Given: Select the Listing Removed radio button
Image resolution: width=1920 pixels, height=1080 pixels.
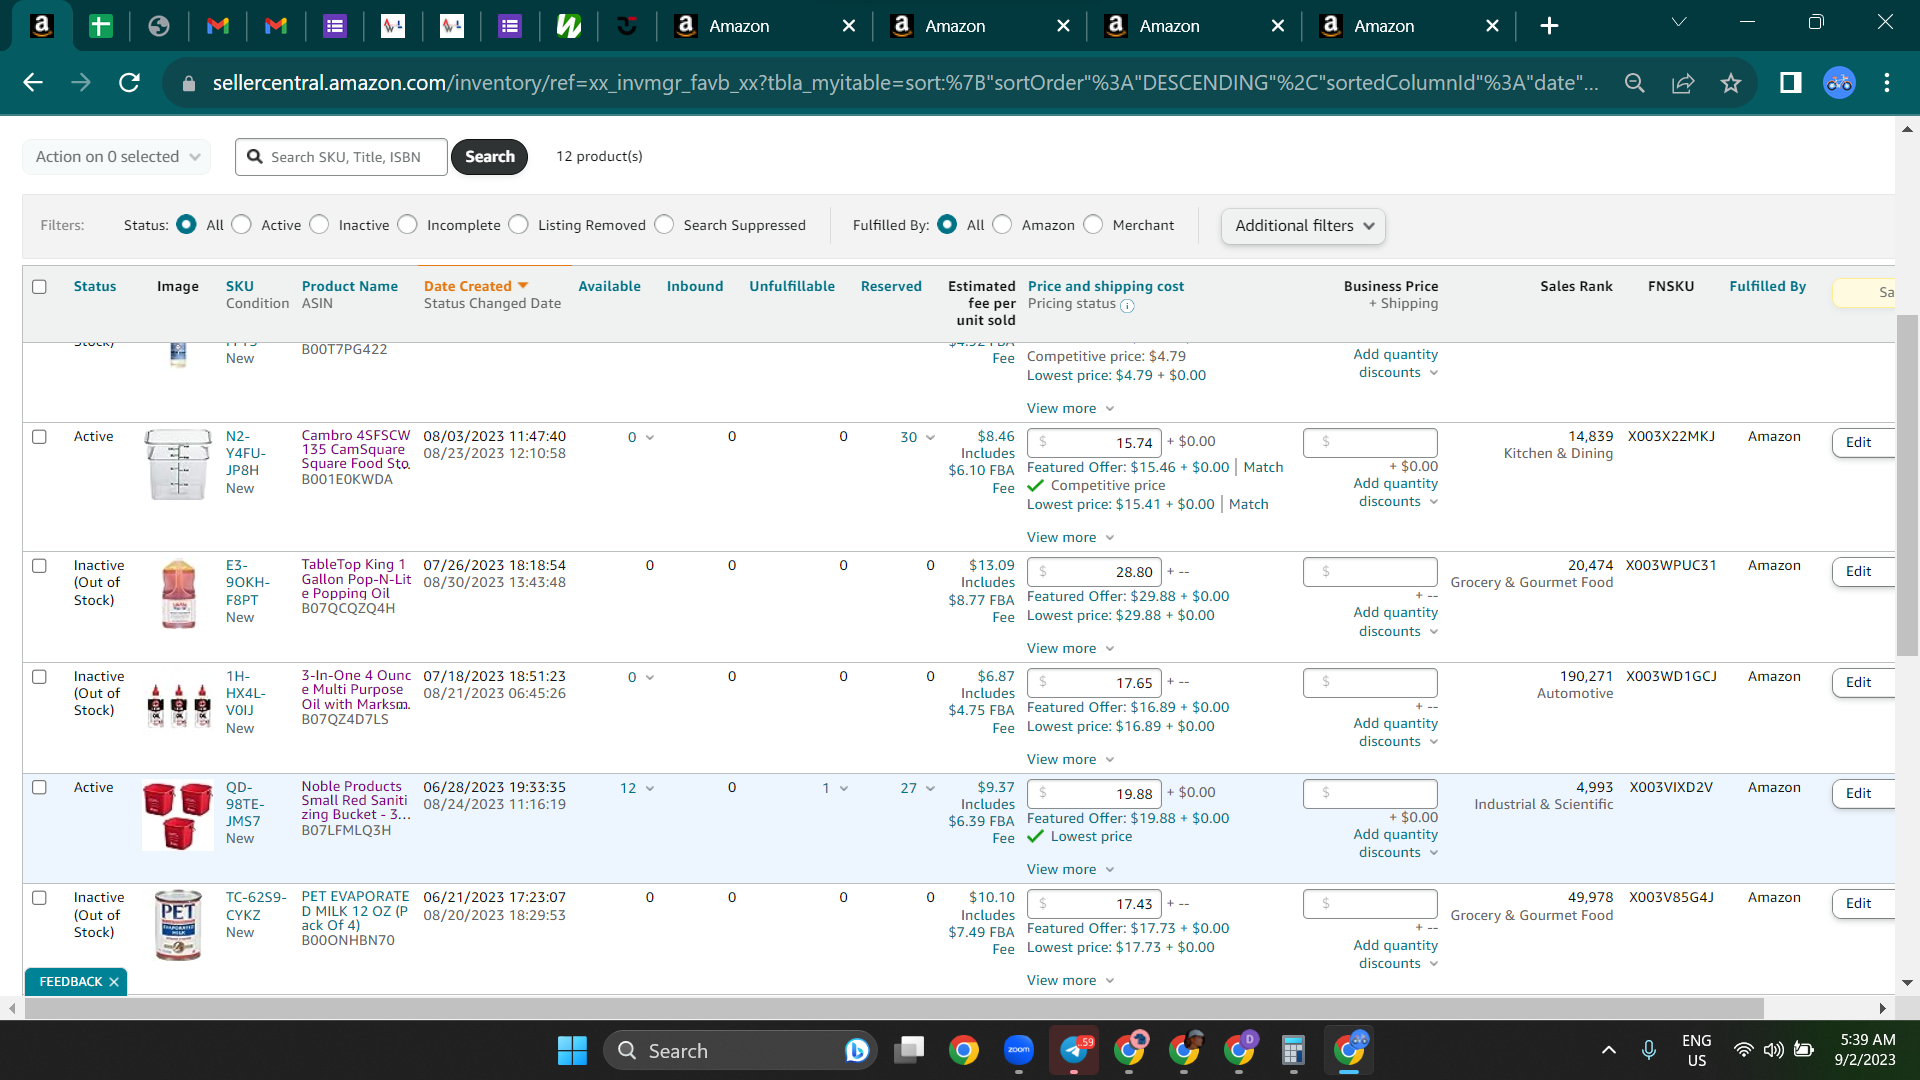Looking at the screenshot, I should pos(518,225).
